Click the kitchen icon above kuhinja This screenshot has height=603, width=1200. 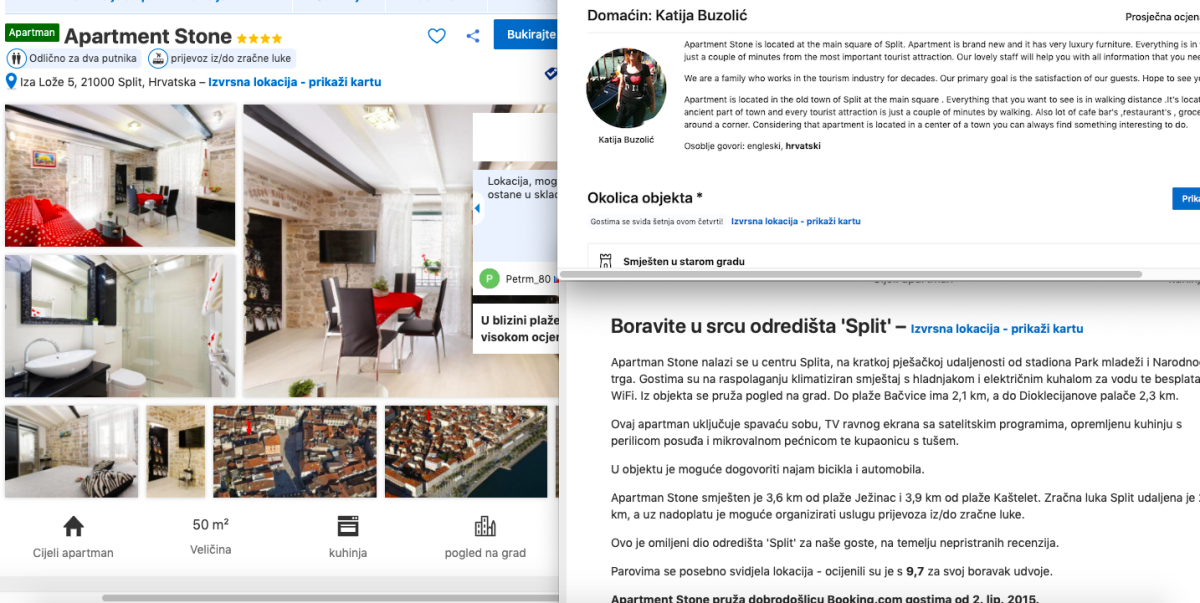tap(347, 526)
